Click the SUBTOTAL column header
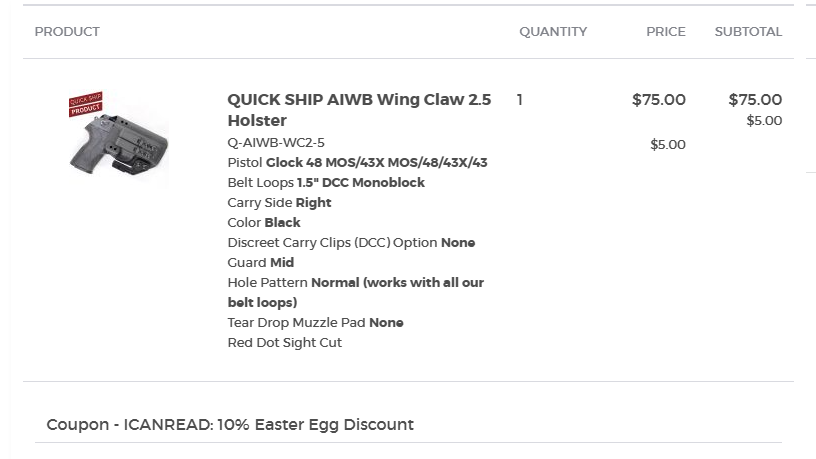Screen dimensions: 816x459 tap(748, 32)
